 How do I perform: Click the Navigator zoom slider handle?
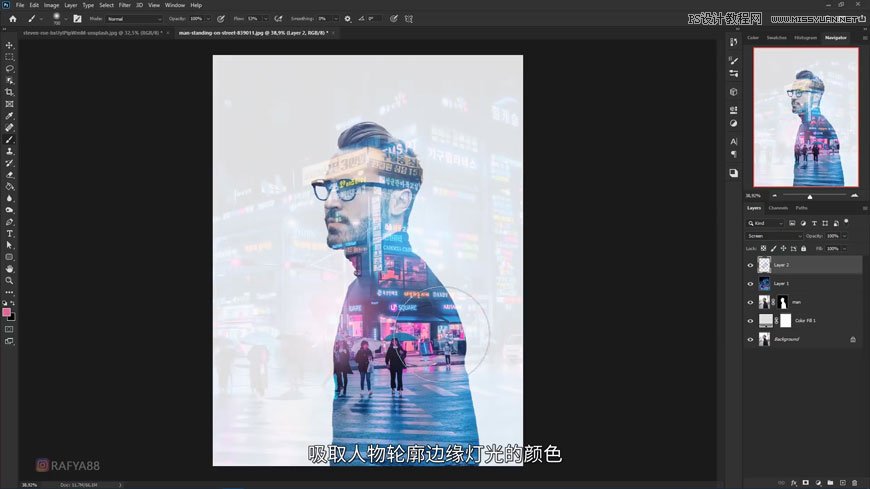pyautogui.click(x=810, y=196)
